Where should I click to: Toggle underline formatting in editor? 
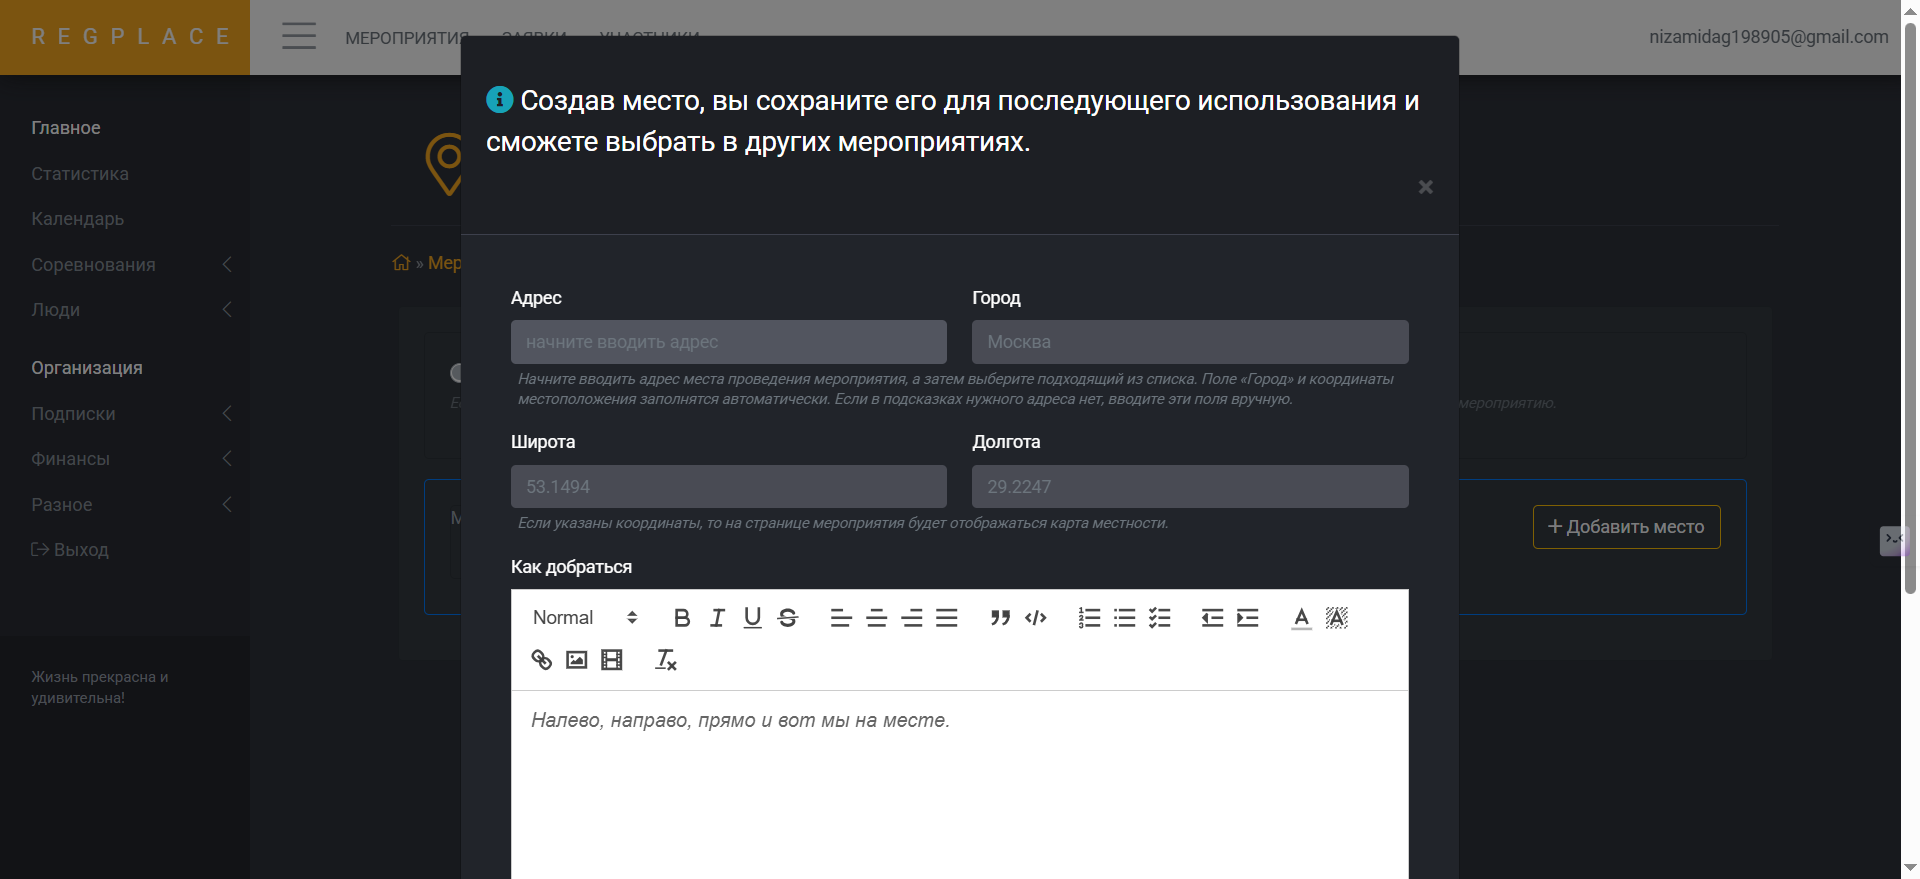coord(753,618)
